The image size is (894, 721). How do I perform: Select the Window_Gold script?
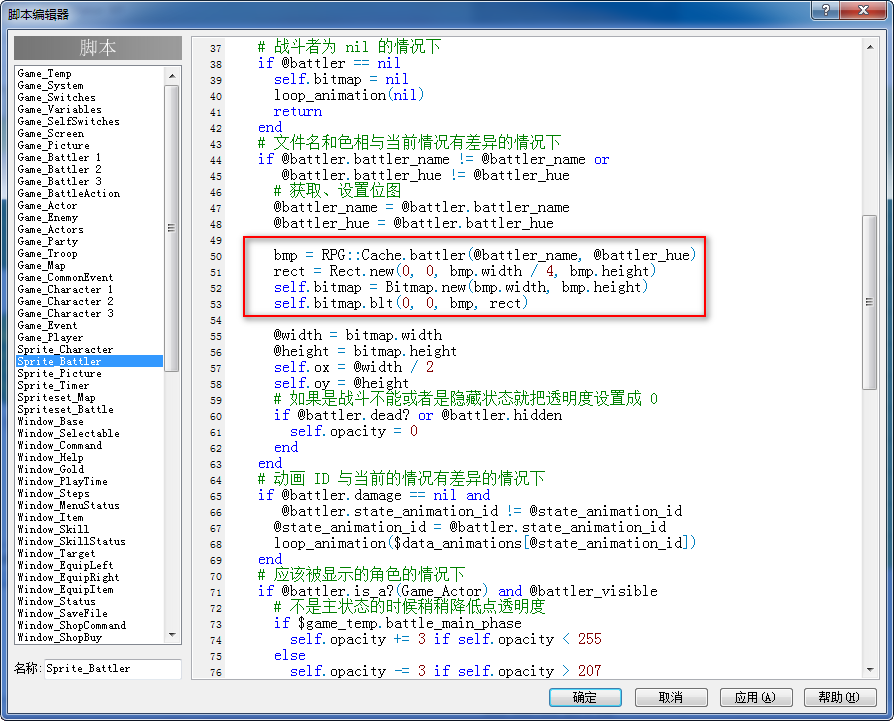coord(51,469)
